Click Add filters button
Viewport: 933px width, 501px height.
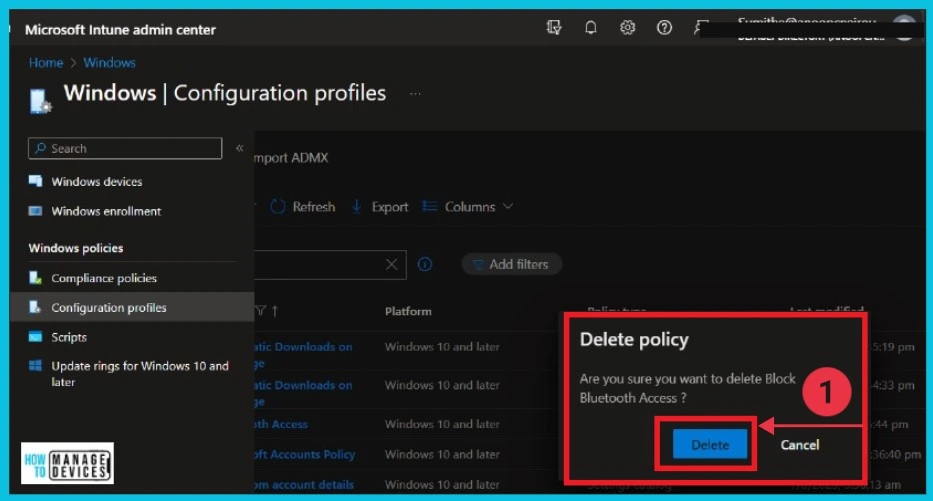click(x=511, y=264)
